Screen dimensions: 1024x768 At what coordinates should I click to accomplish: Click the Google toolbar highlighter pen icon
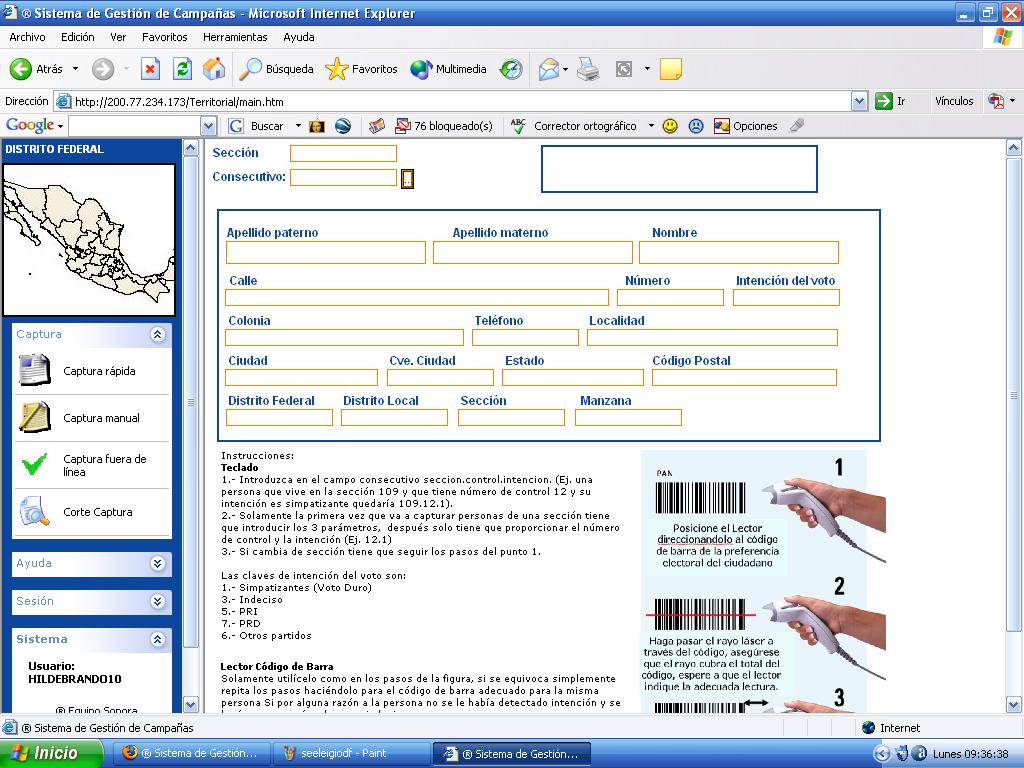click(x=797, y=126)
